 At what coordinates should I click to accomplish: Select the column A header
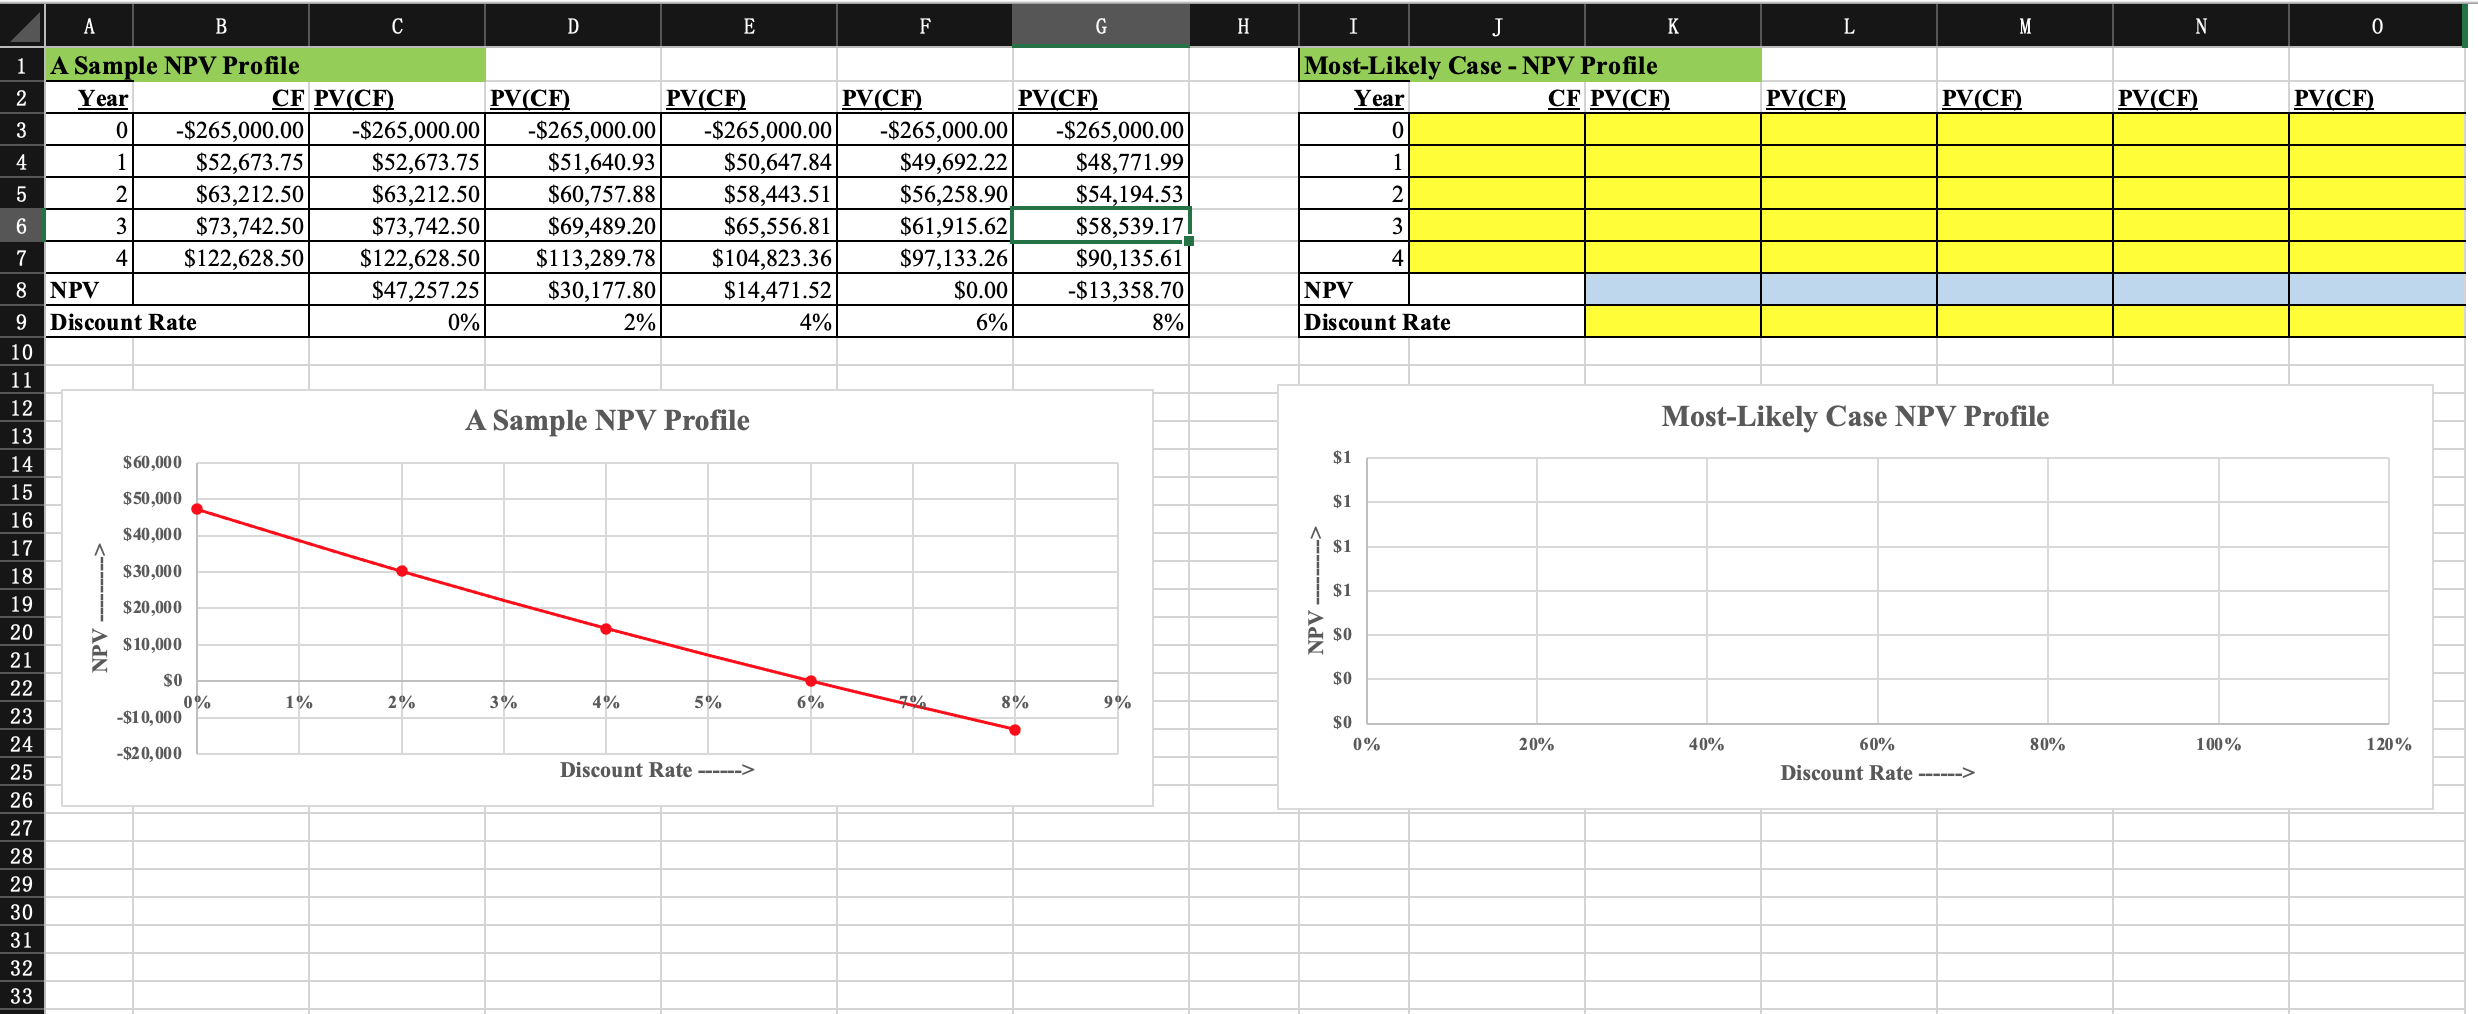coord(88,26)
